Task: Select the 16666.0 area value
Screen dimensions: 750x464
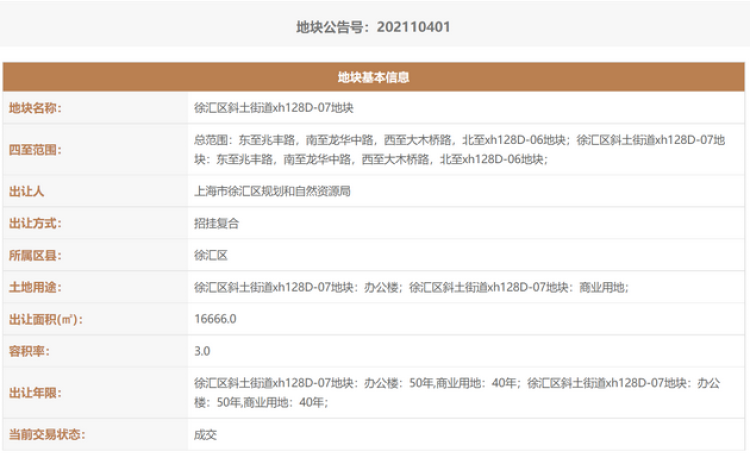Action: 215,319
